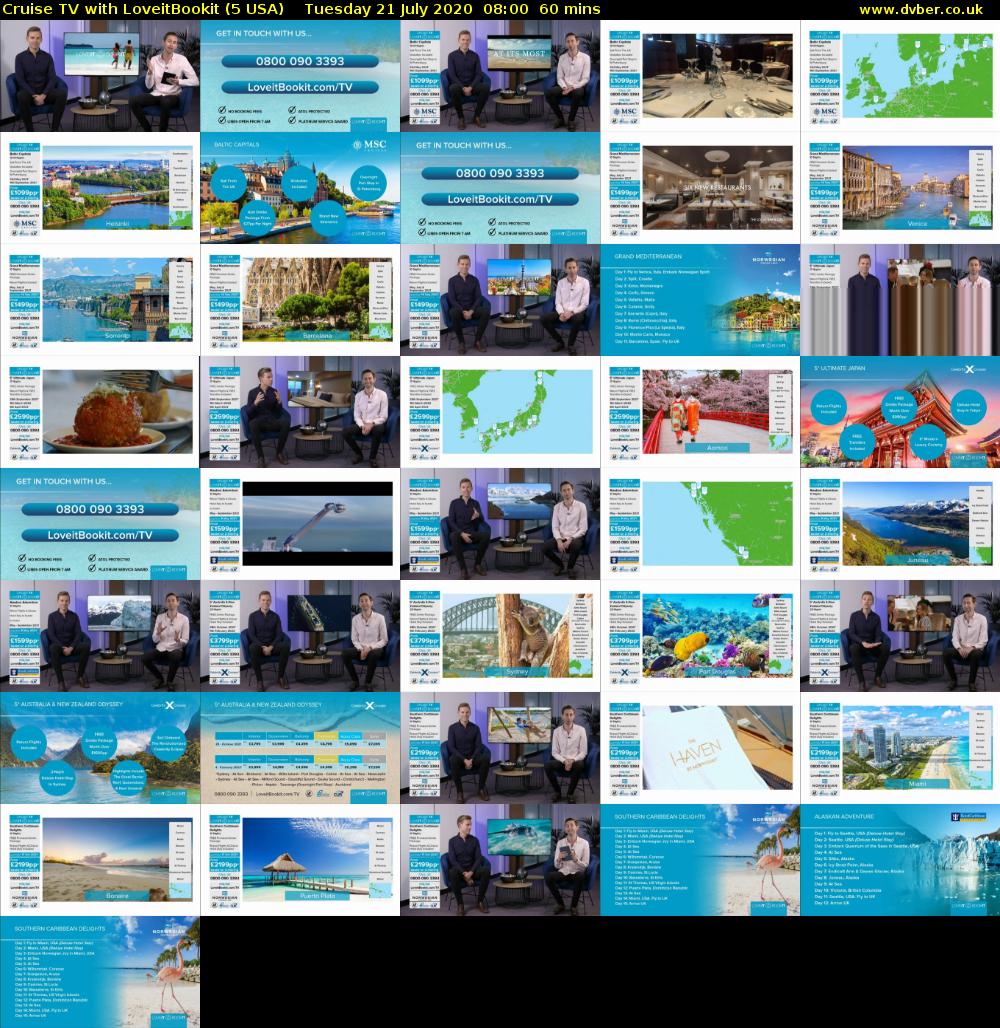Open the dining table with wine glasses thumbnail
Screen dimensions: 1000x1028
(700, 76)
